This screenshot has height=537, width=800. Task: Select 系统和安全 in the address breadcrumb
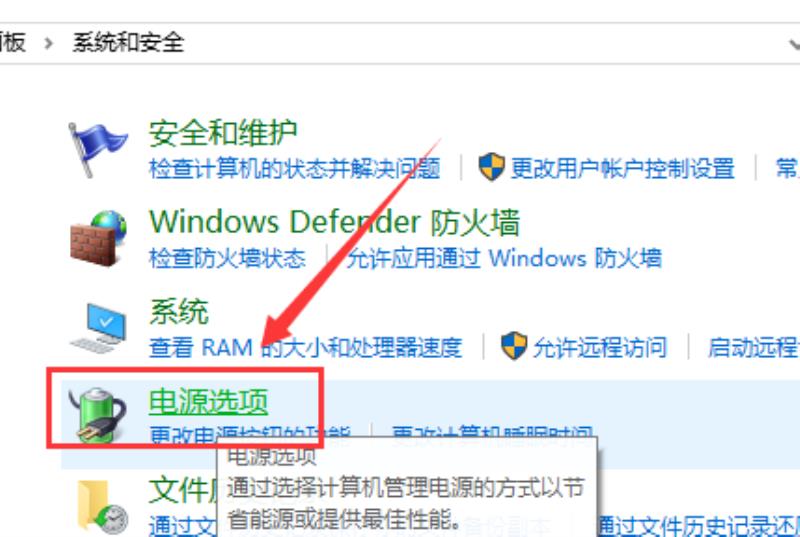coord(128,42)
